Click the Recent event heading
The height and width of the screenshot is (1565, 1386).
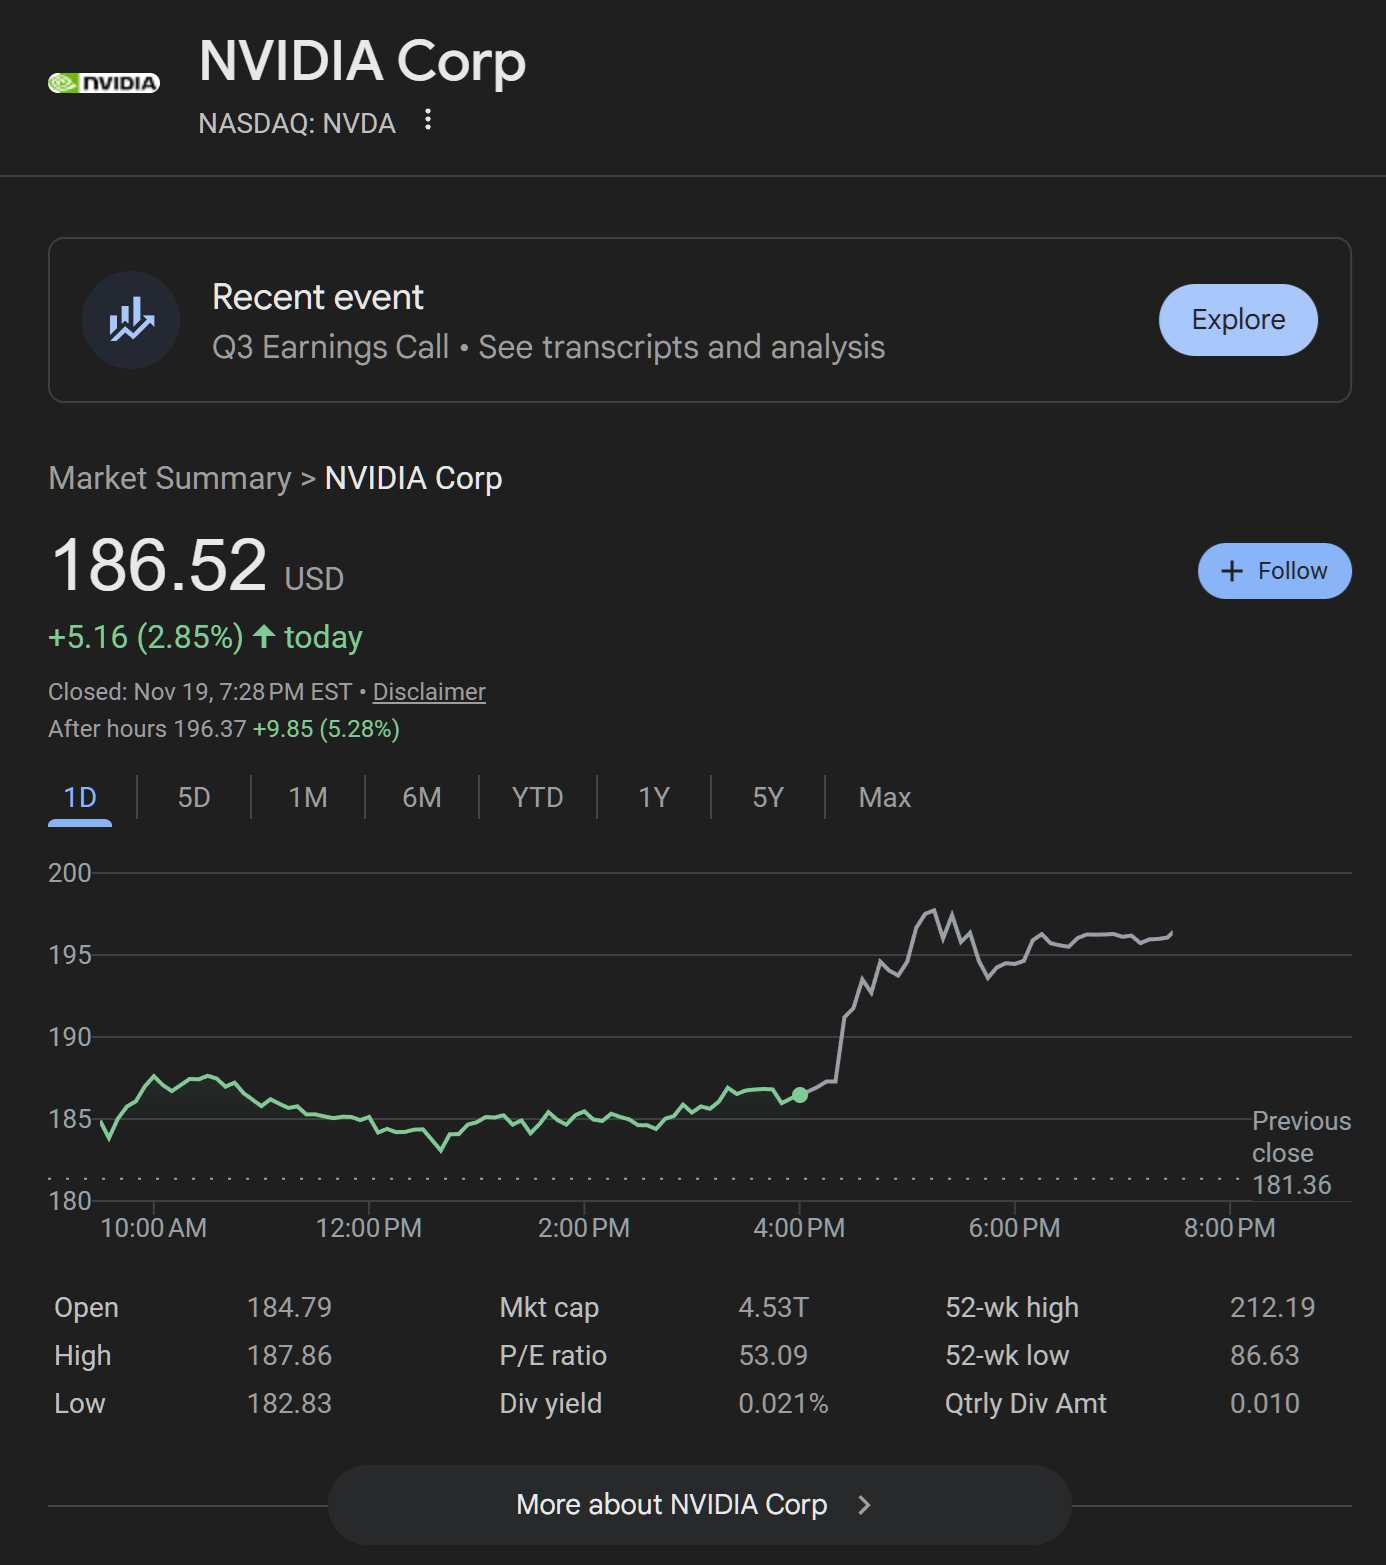coord(318,297)
